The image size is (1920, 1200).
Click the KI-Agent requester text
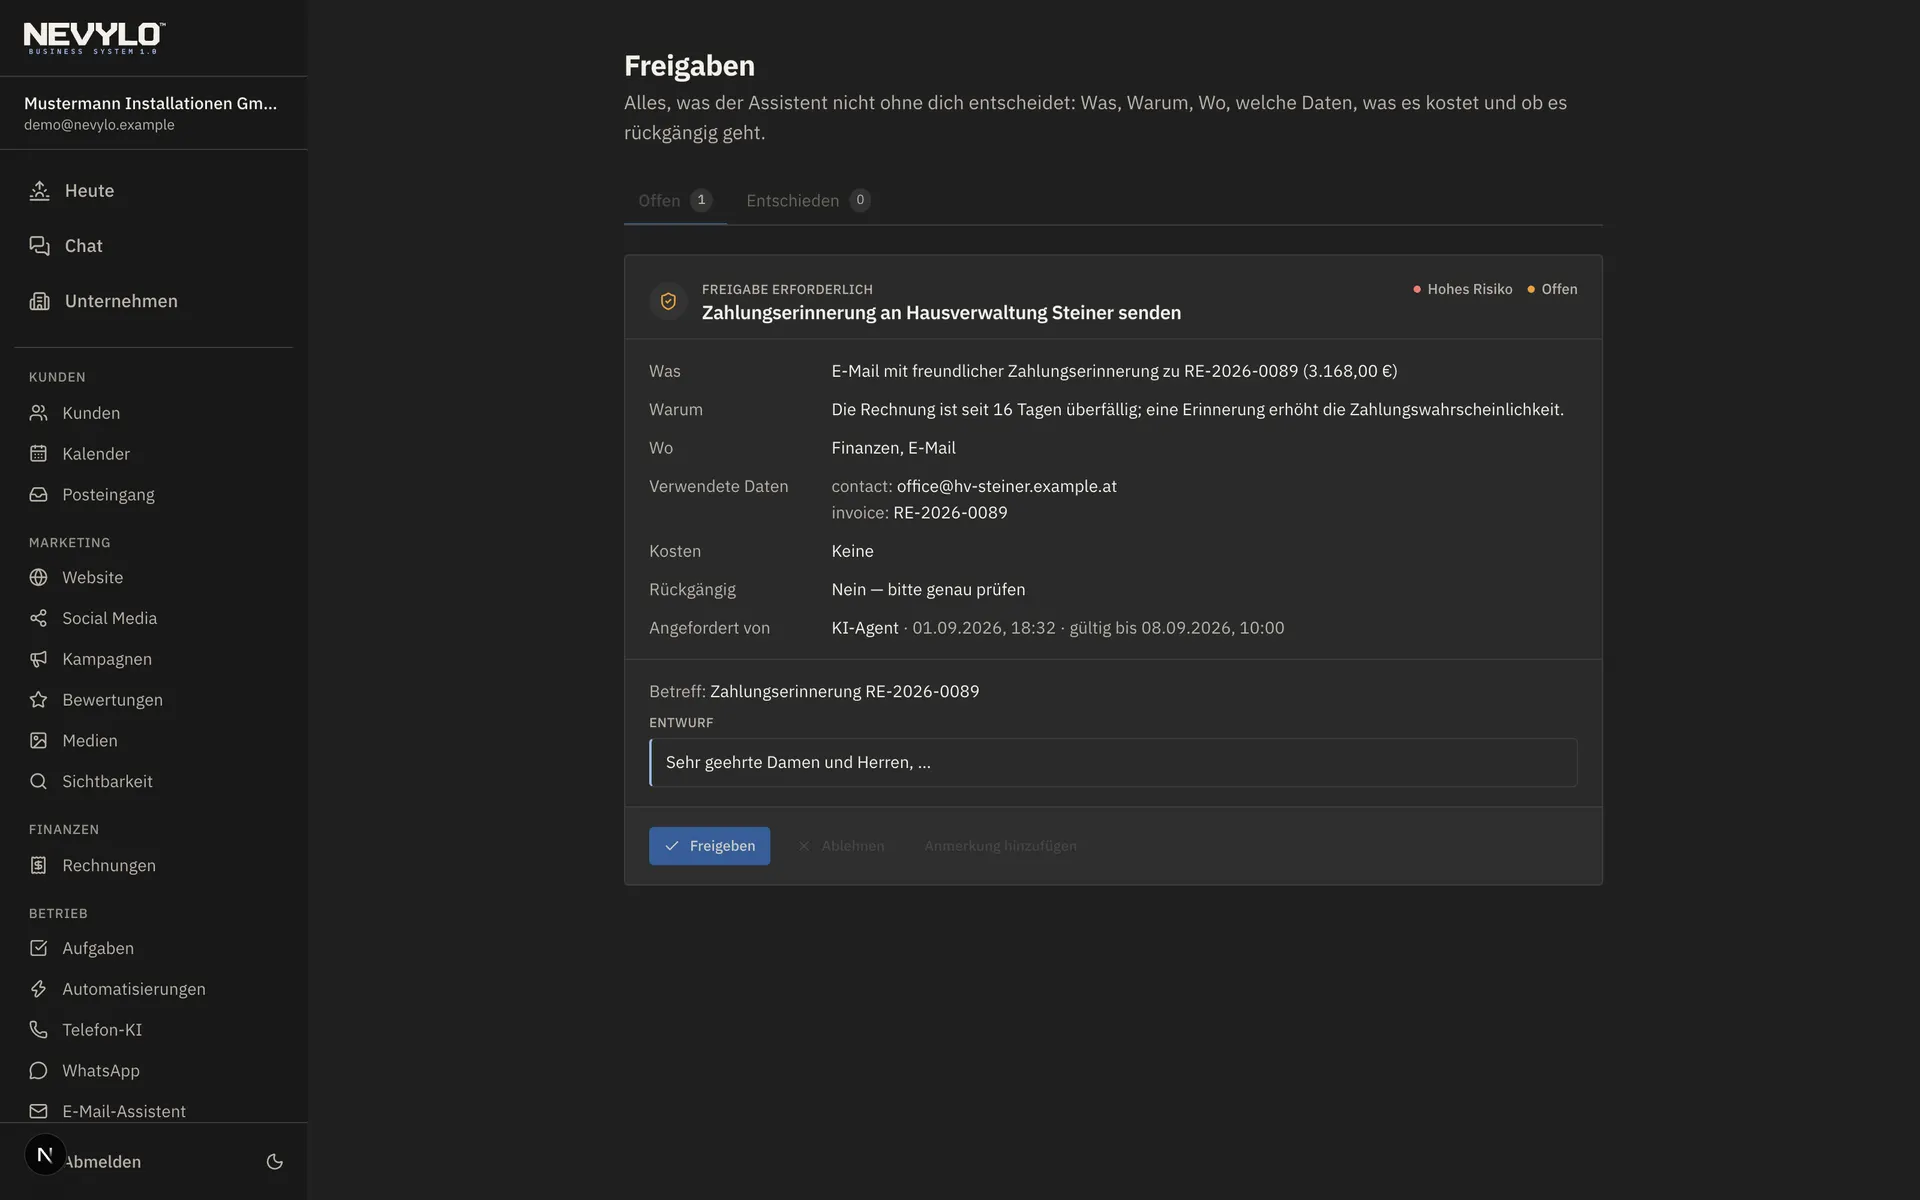pyautogui.click(x=865, y=628)
